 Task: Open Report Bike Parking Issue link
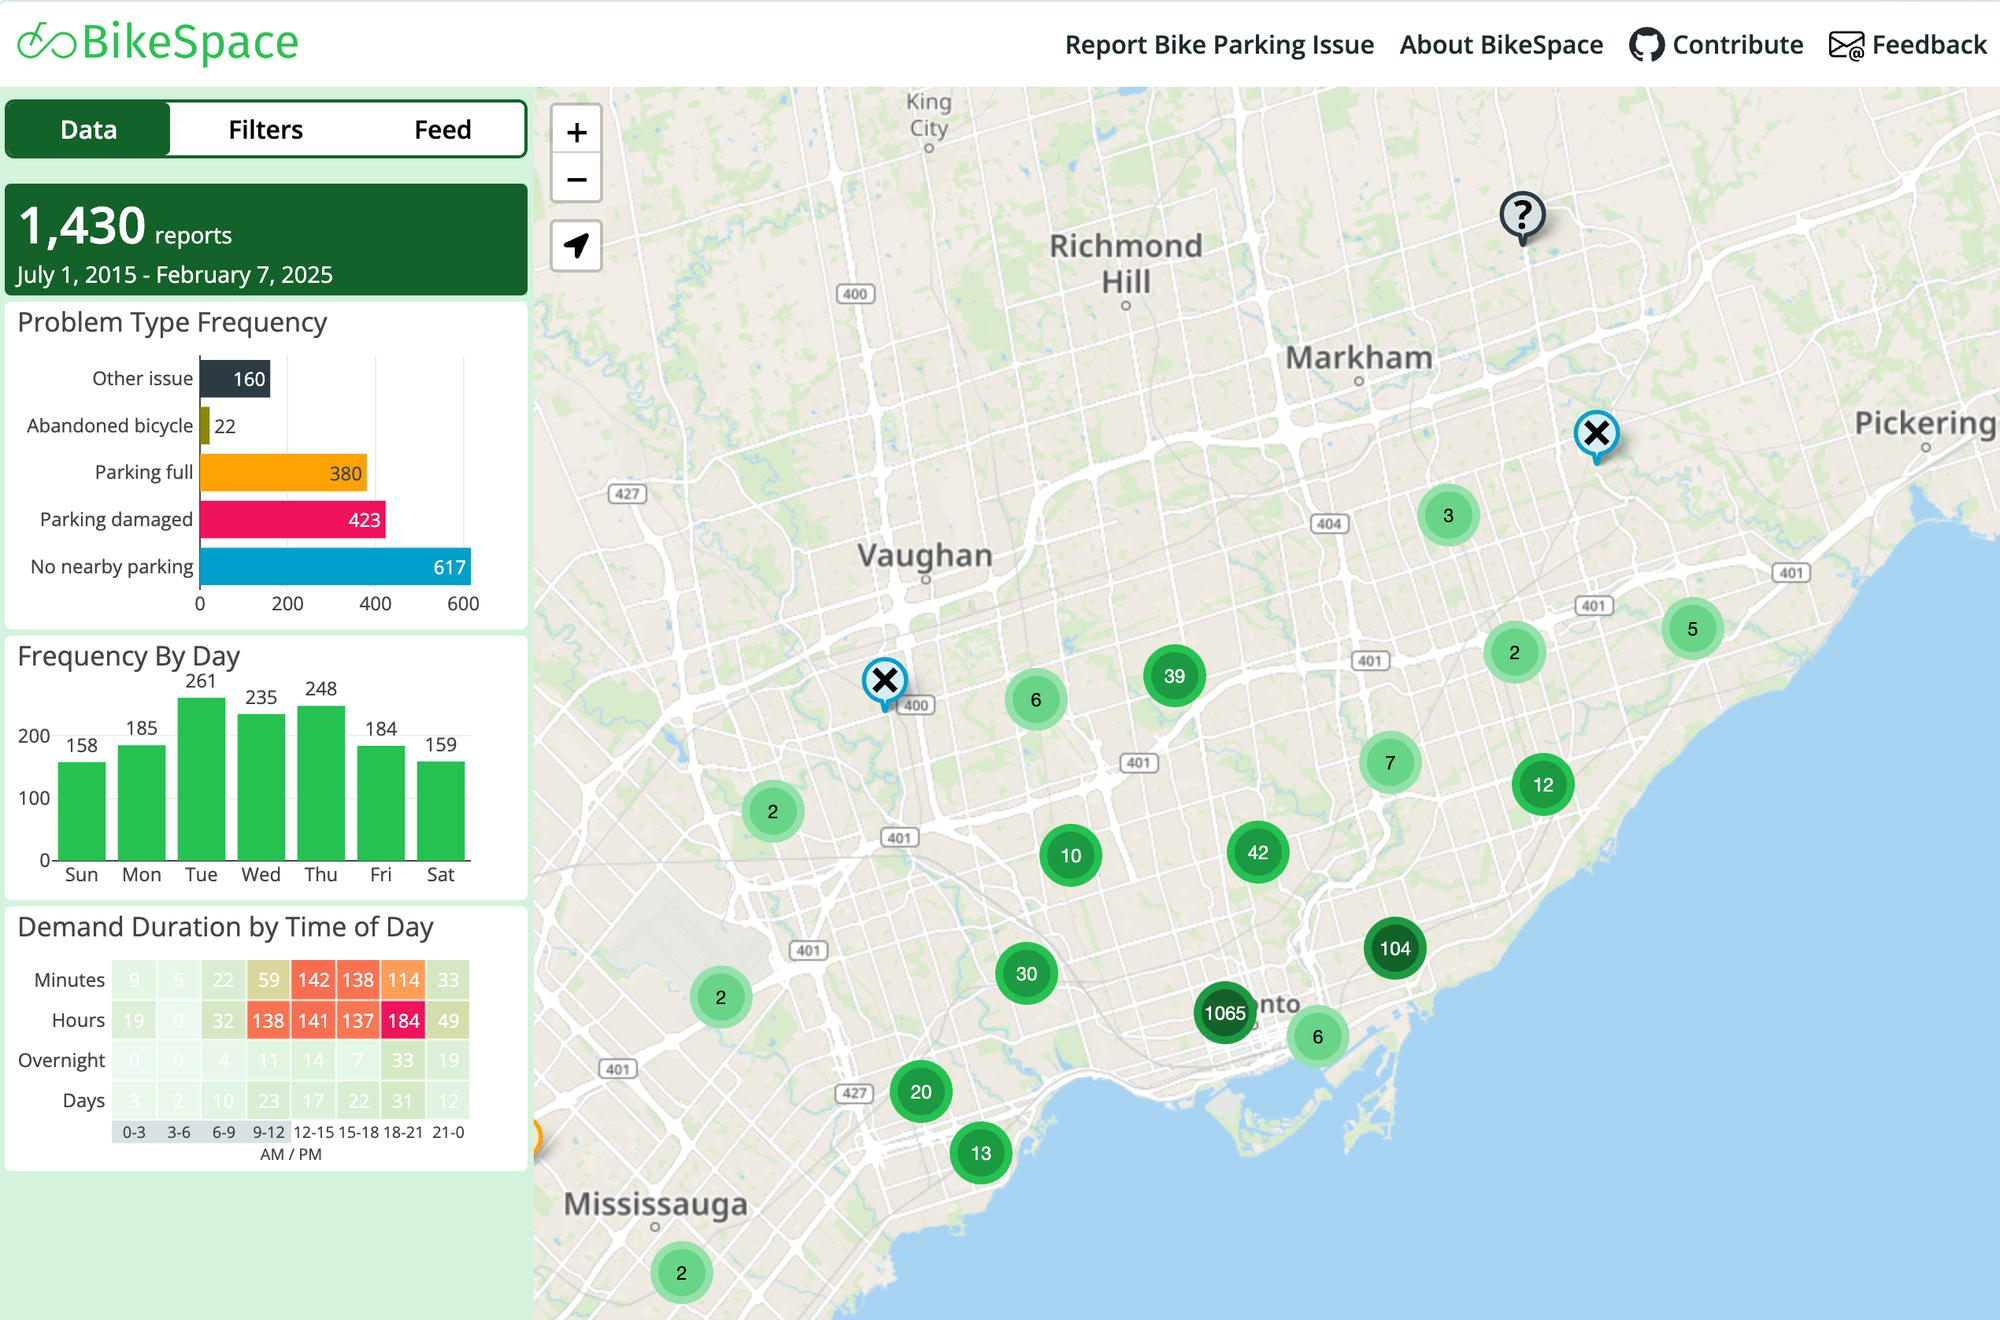1219,45
